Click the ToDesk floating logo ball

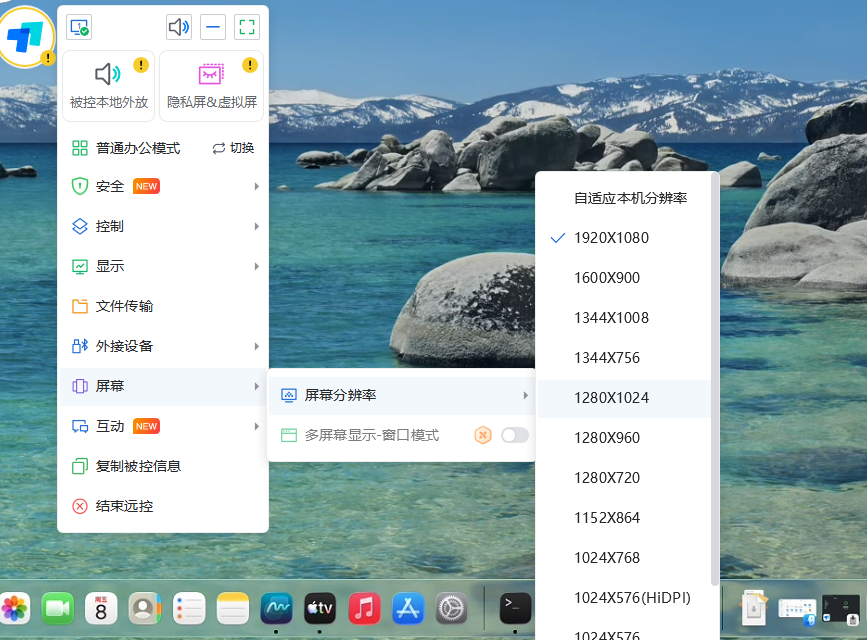[x=26, y=37]
